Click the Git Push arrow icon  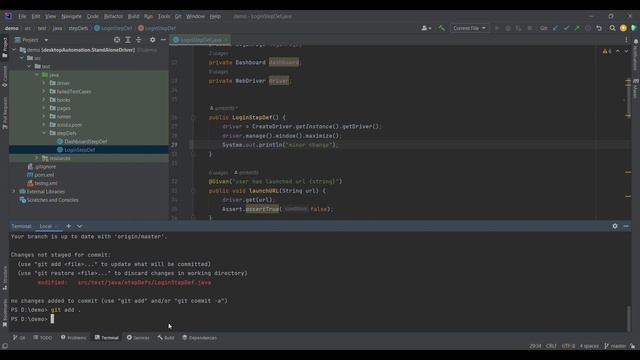[x=577, y=28]
